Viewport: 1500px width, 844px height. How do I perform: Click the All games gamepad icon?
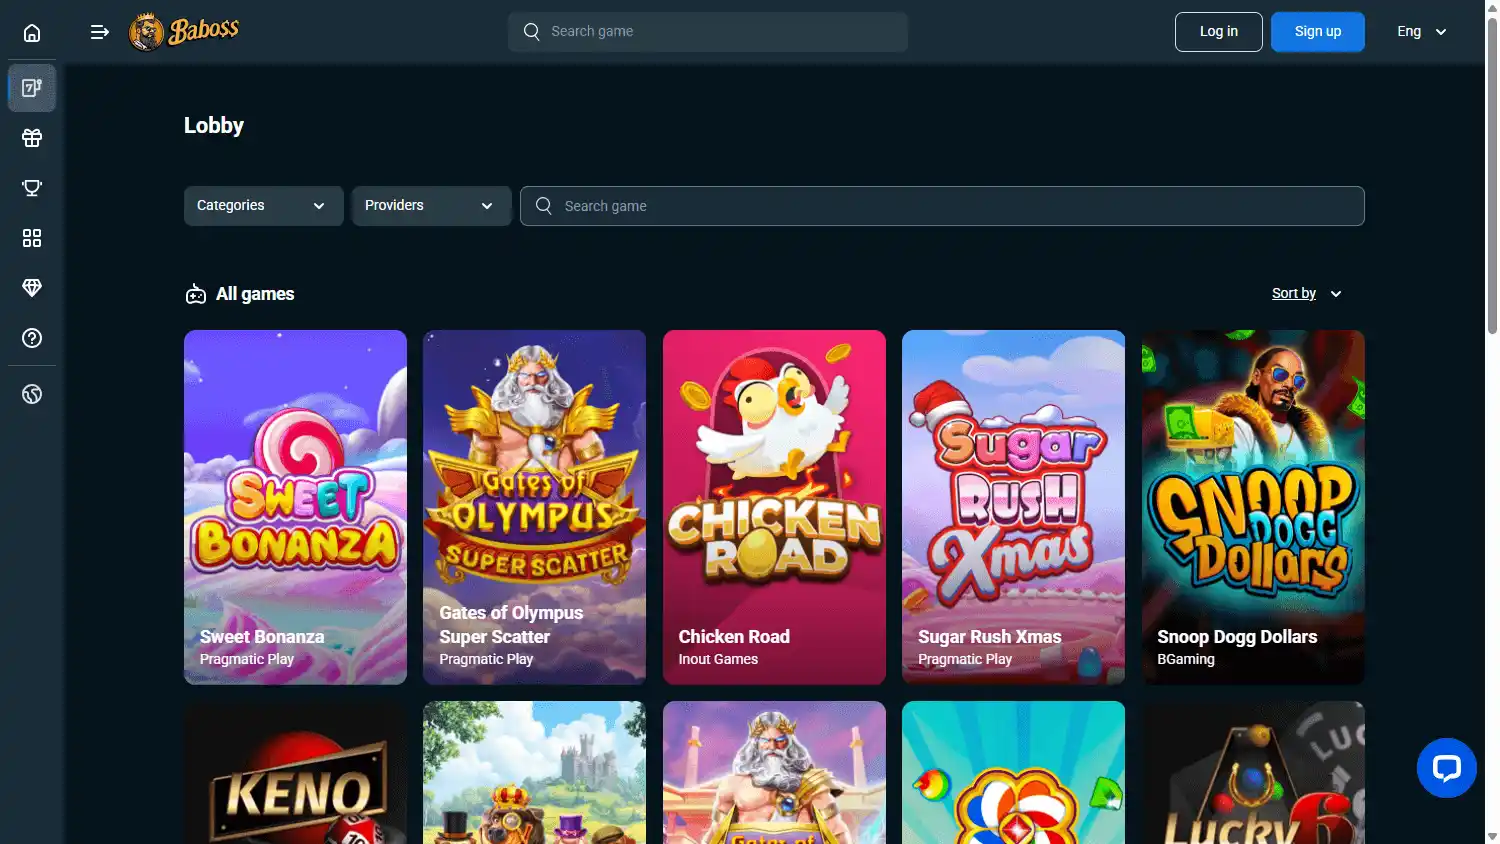pos(196,294)
